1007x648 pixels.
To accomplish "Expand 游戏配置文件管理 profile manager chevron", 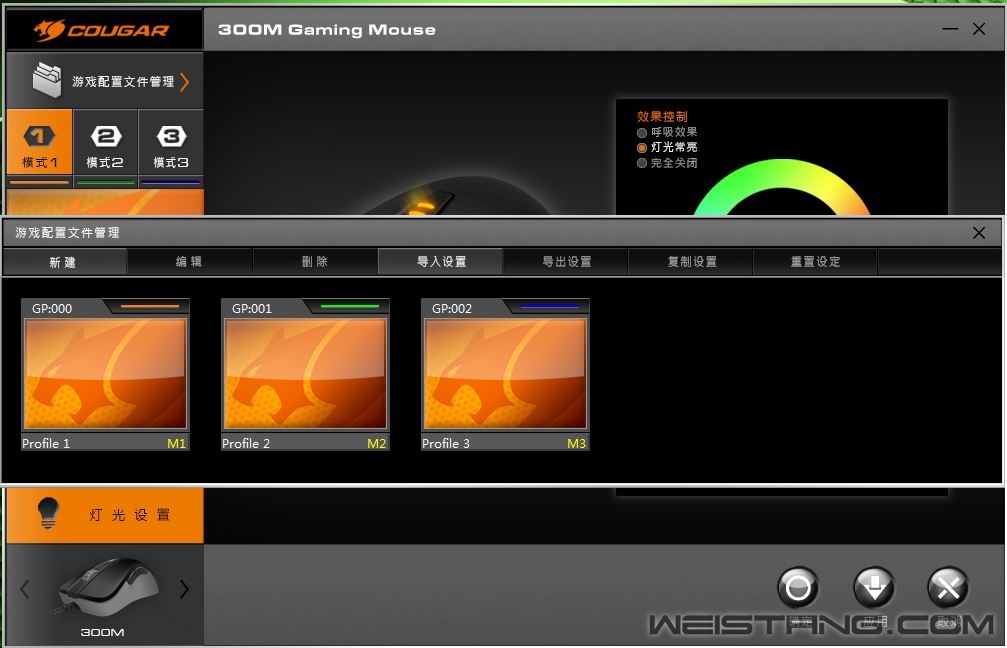I will coord(185,82).
